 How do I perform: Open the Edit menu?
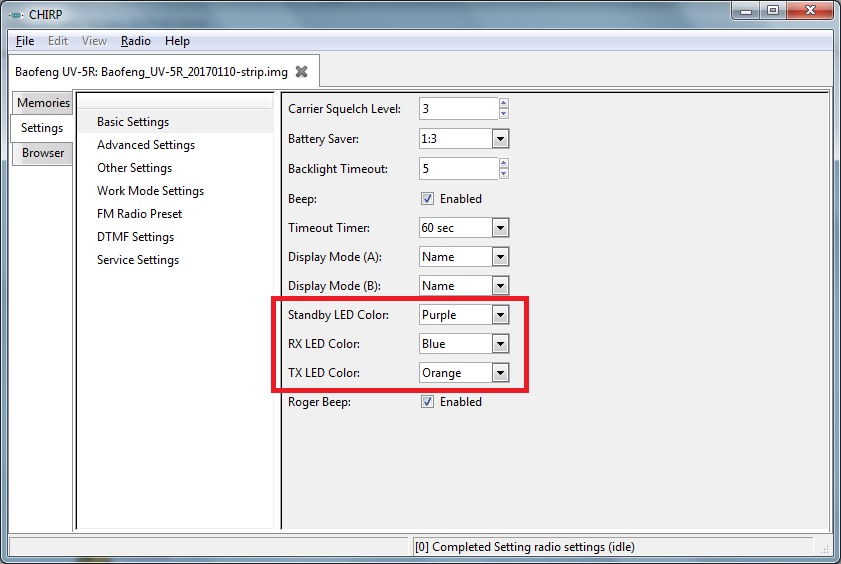(x=58, y=41)
